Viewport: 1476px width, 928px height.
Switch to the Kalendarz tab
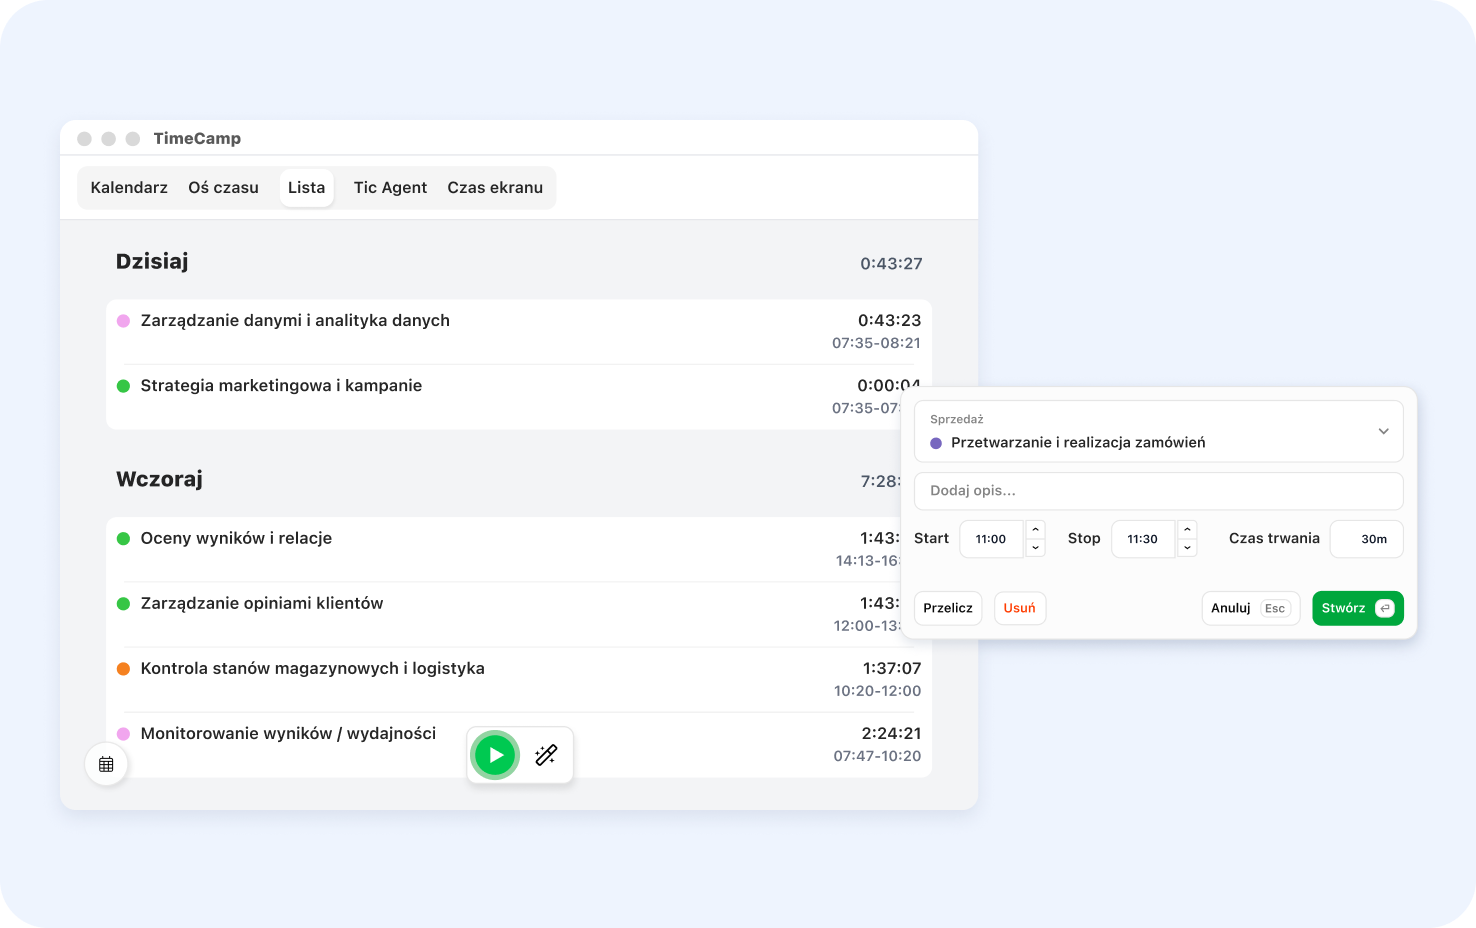tap(129, 188)
